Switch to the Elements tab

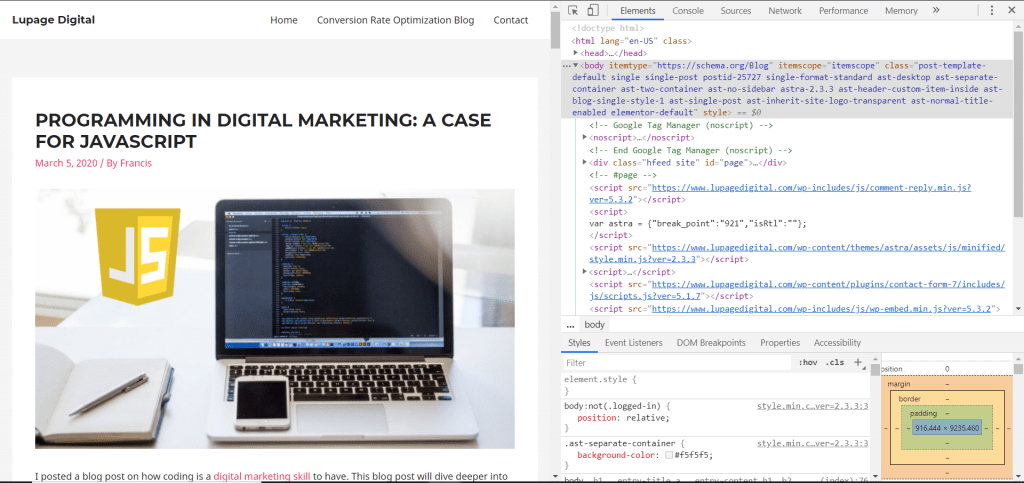(637, 10)
